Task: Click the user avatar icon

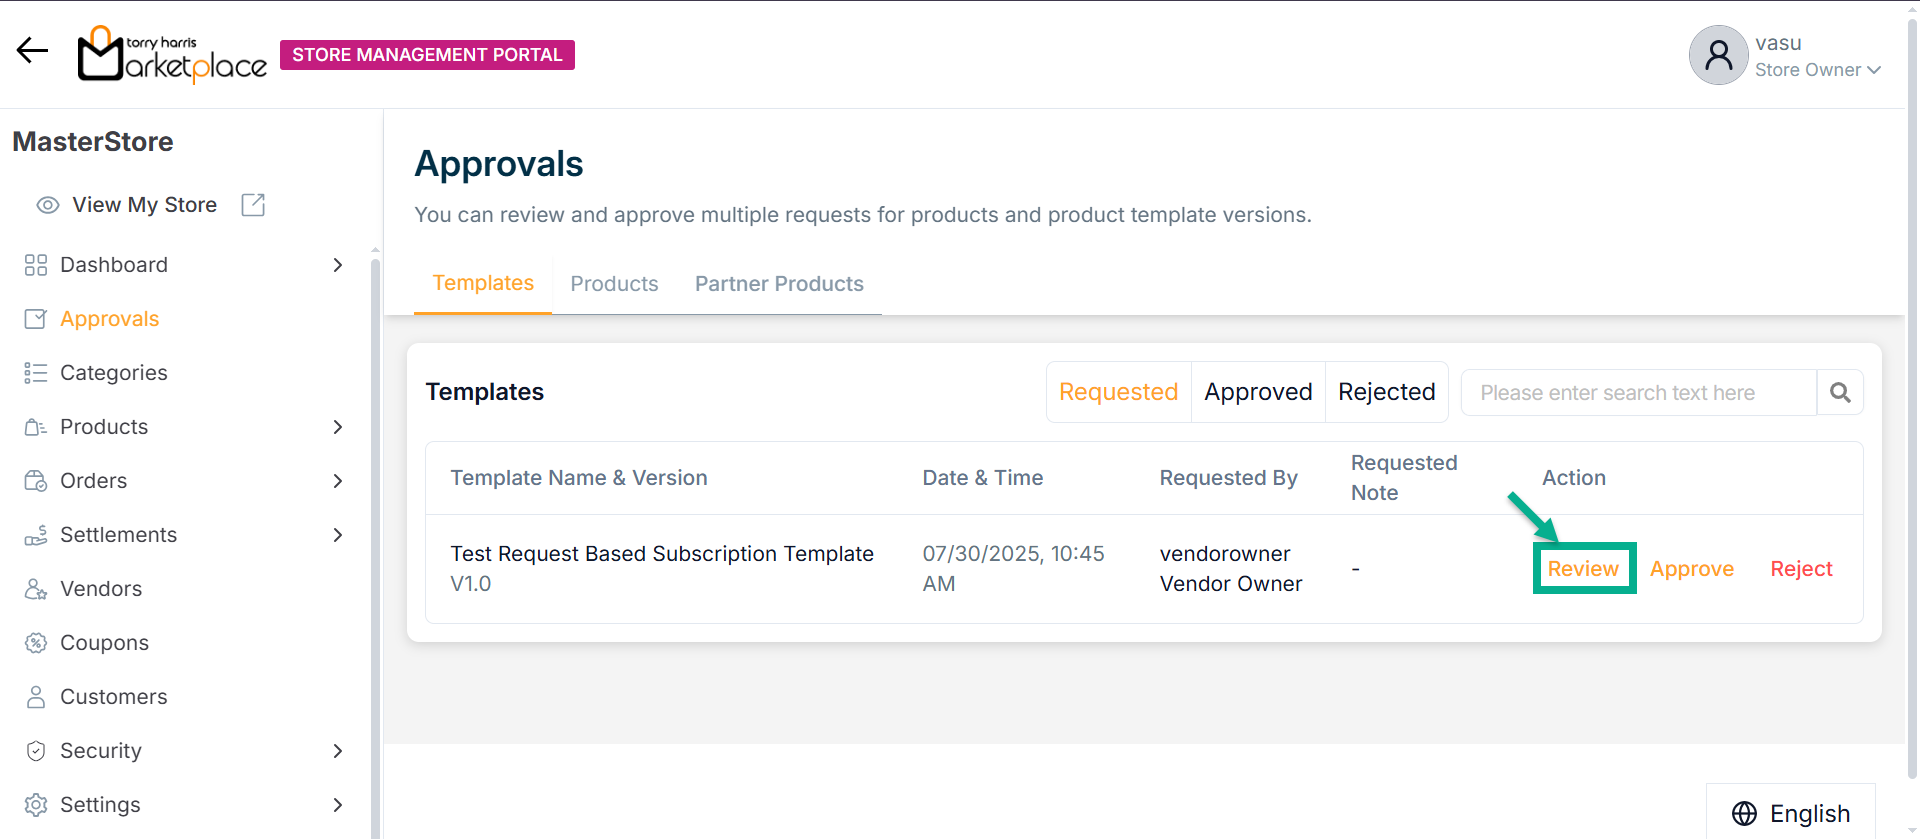Action: [1718, 55]
